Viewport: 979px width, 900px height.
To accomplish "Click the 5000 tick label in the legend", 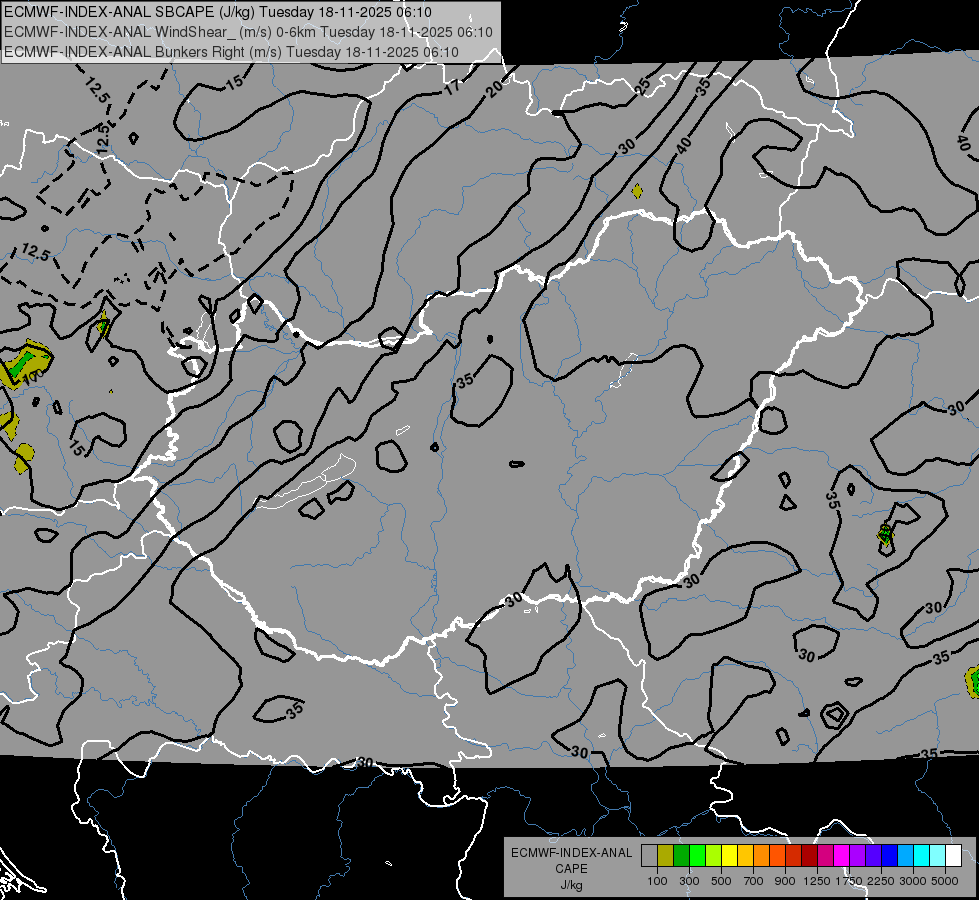I will click(x=945, y=881).
